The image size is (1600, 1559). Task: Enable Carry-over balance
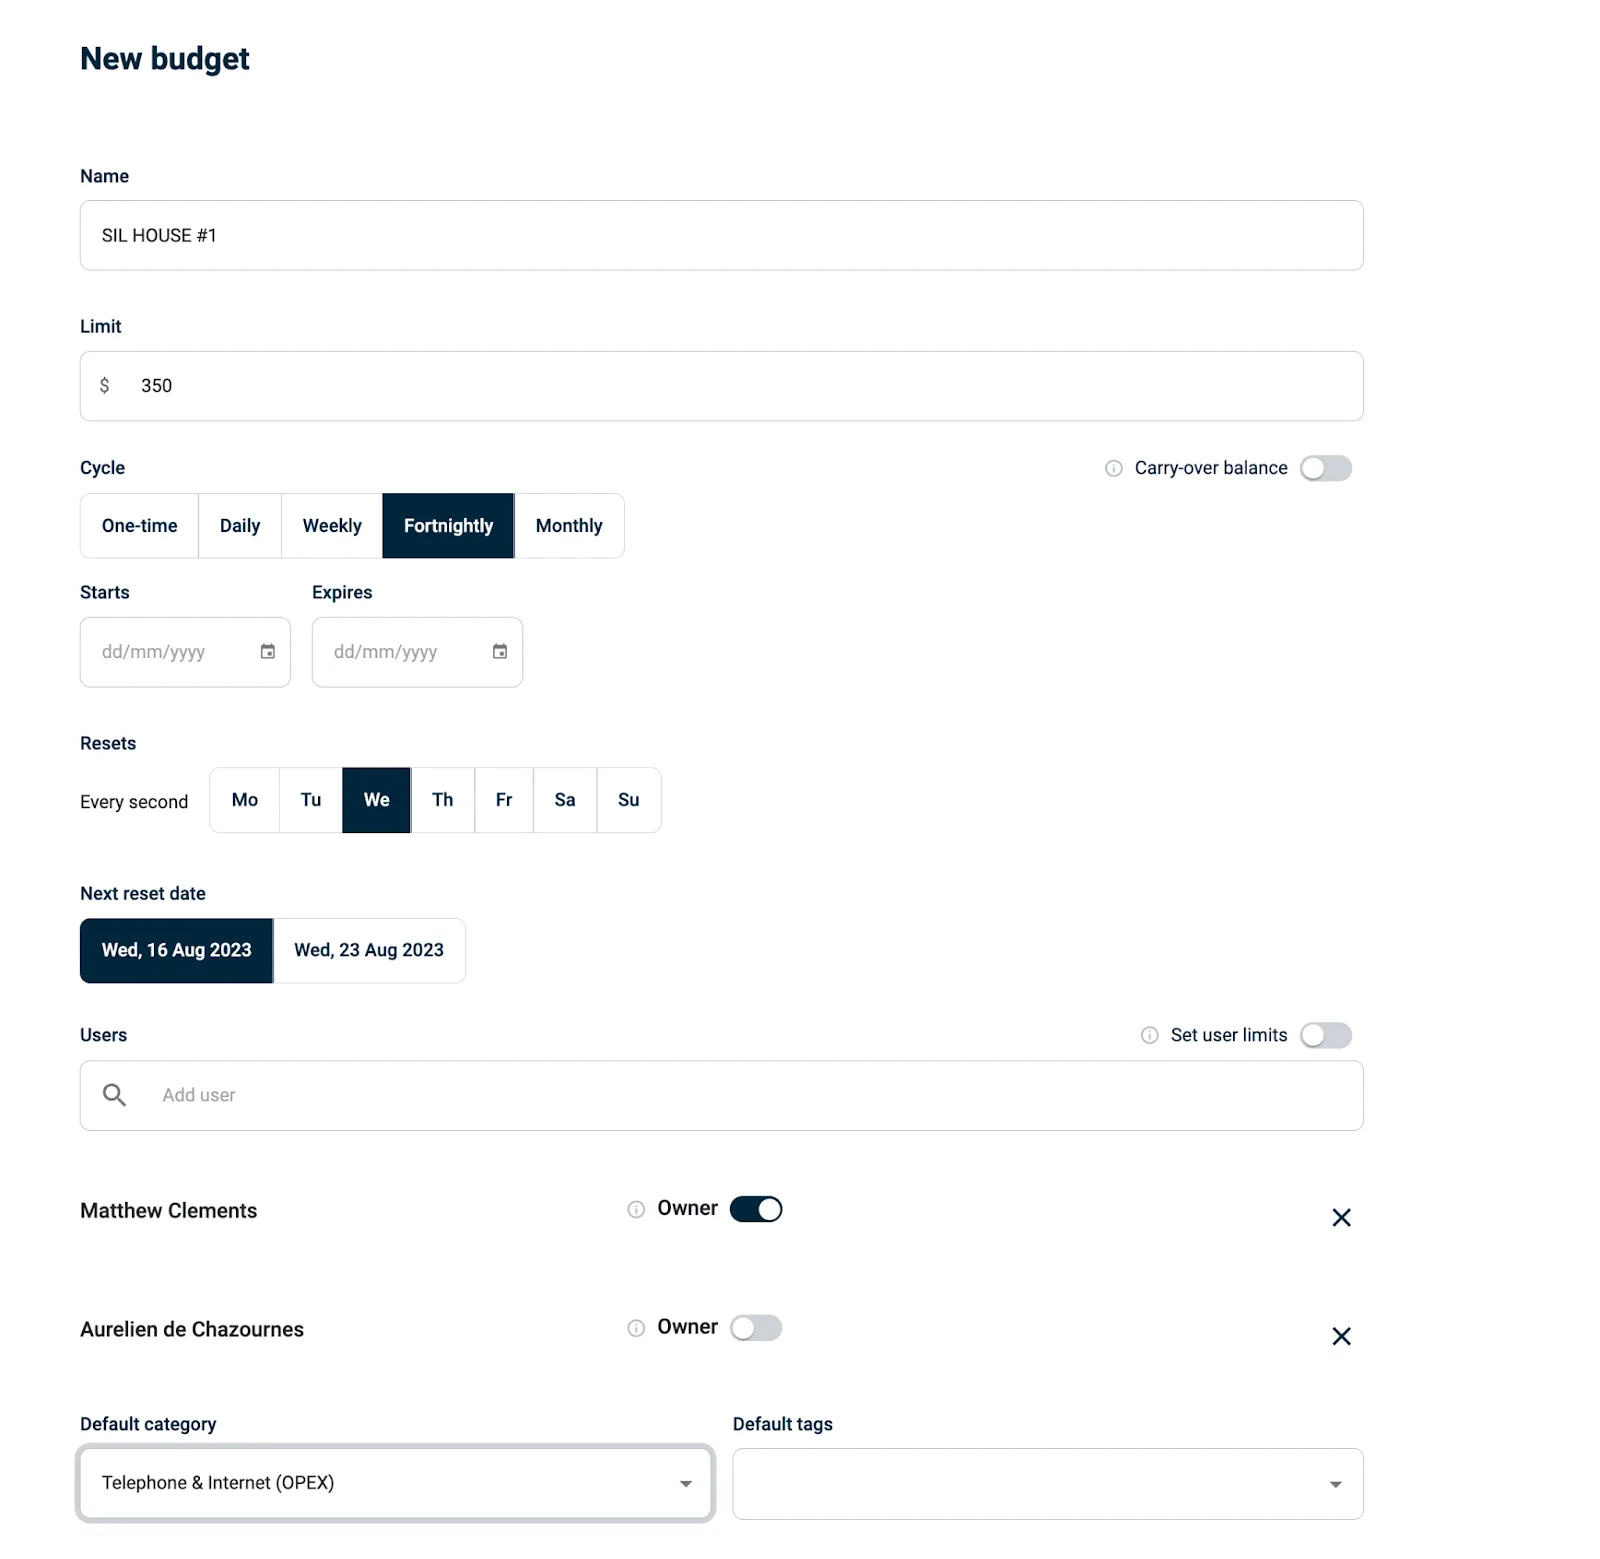(1326, 468)
